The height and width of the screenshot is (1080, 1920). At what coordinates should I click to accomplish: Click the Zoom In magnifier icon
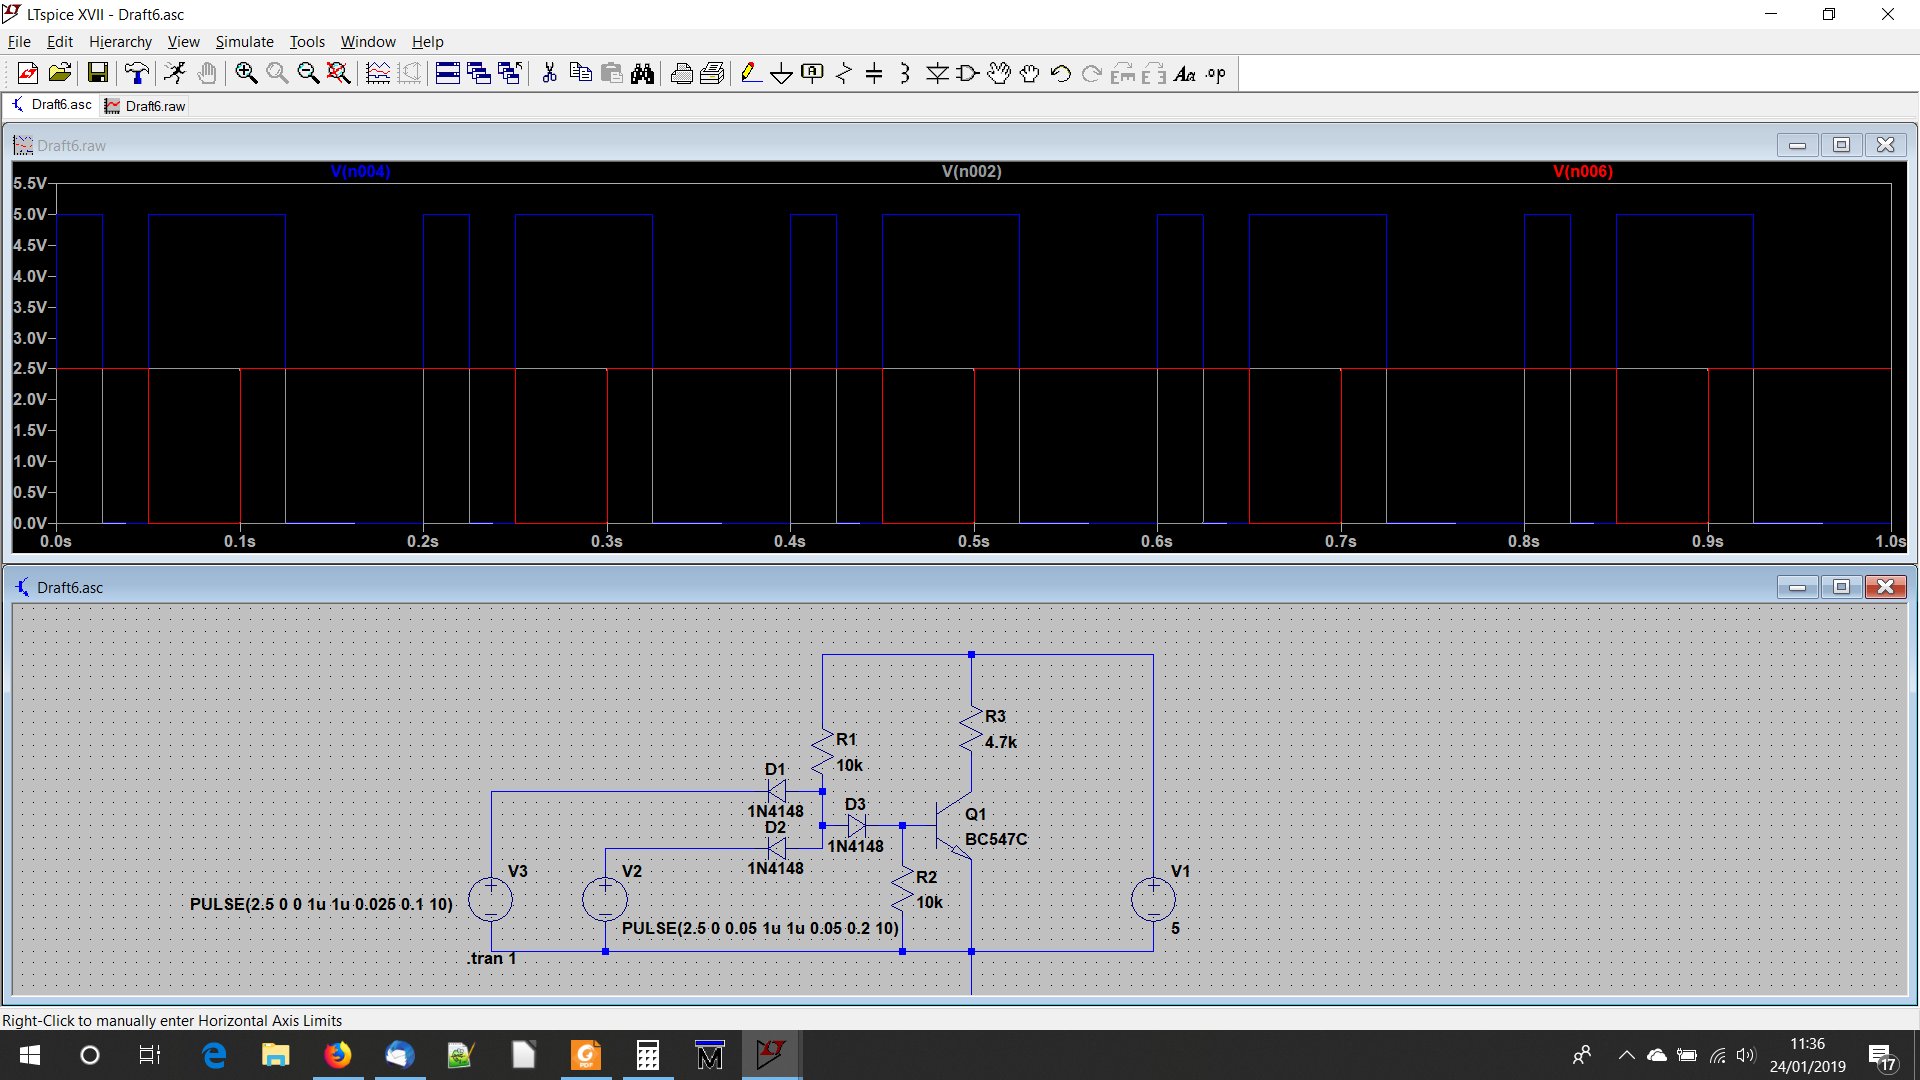[x=246, y=73]
